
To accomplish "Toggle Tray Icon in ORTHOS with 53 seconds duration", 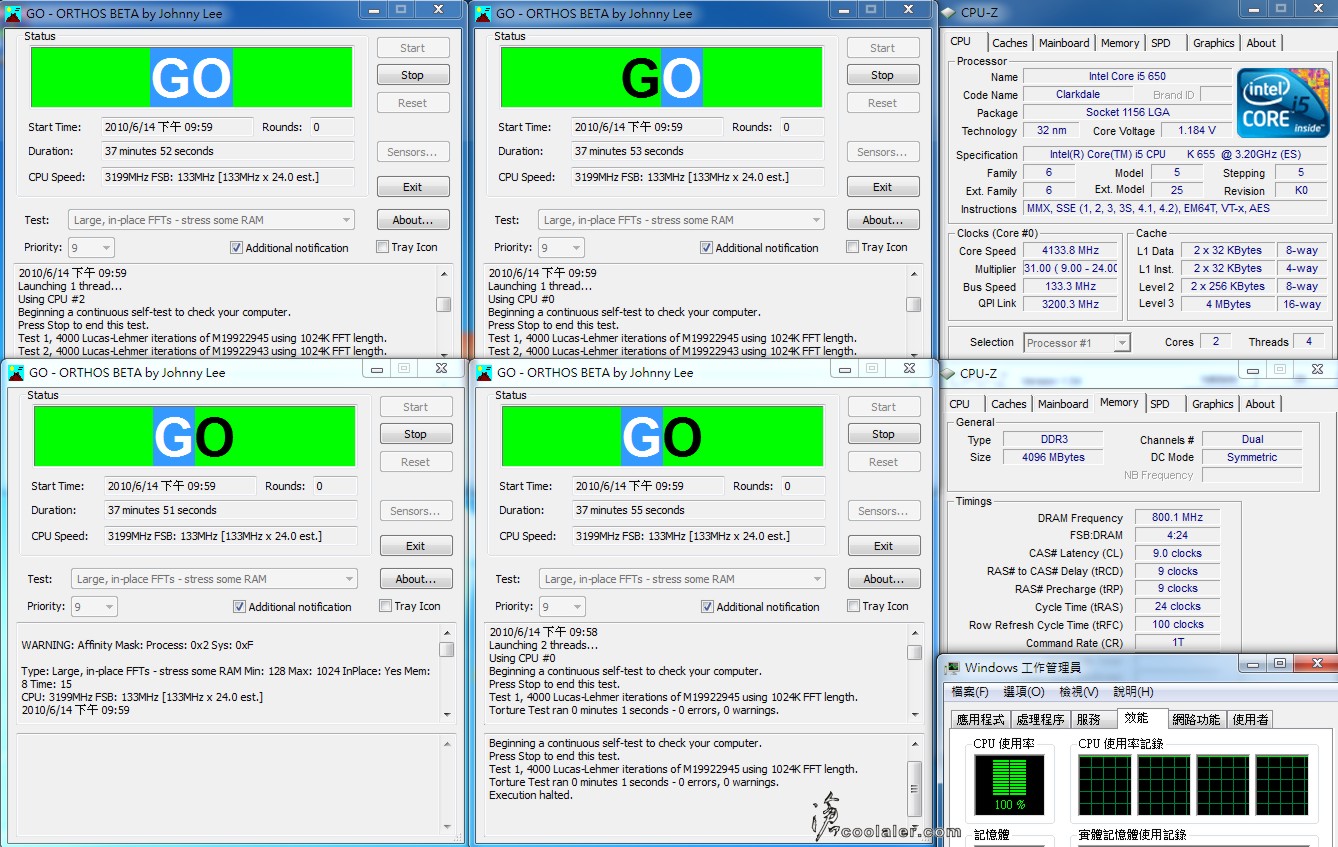I will click(x=852, y=247).
